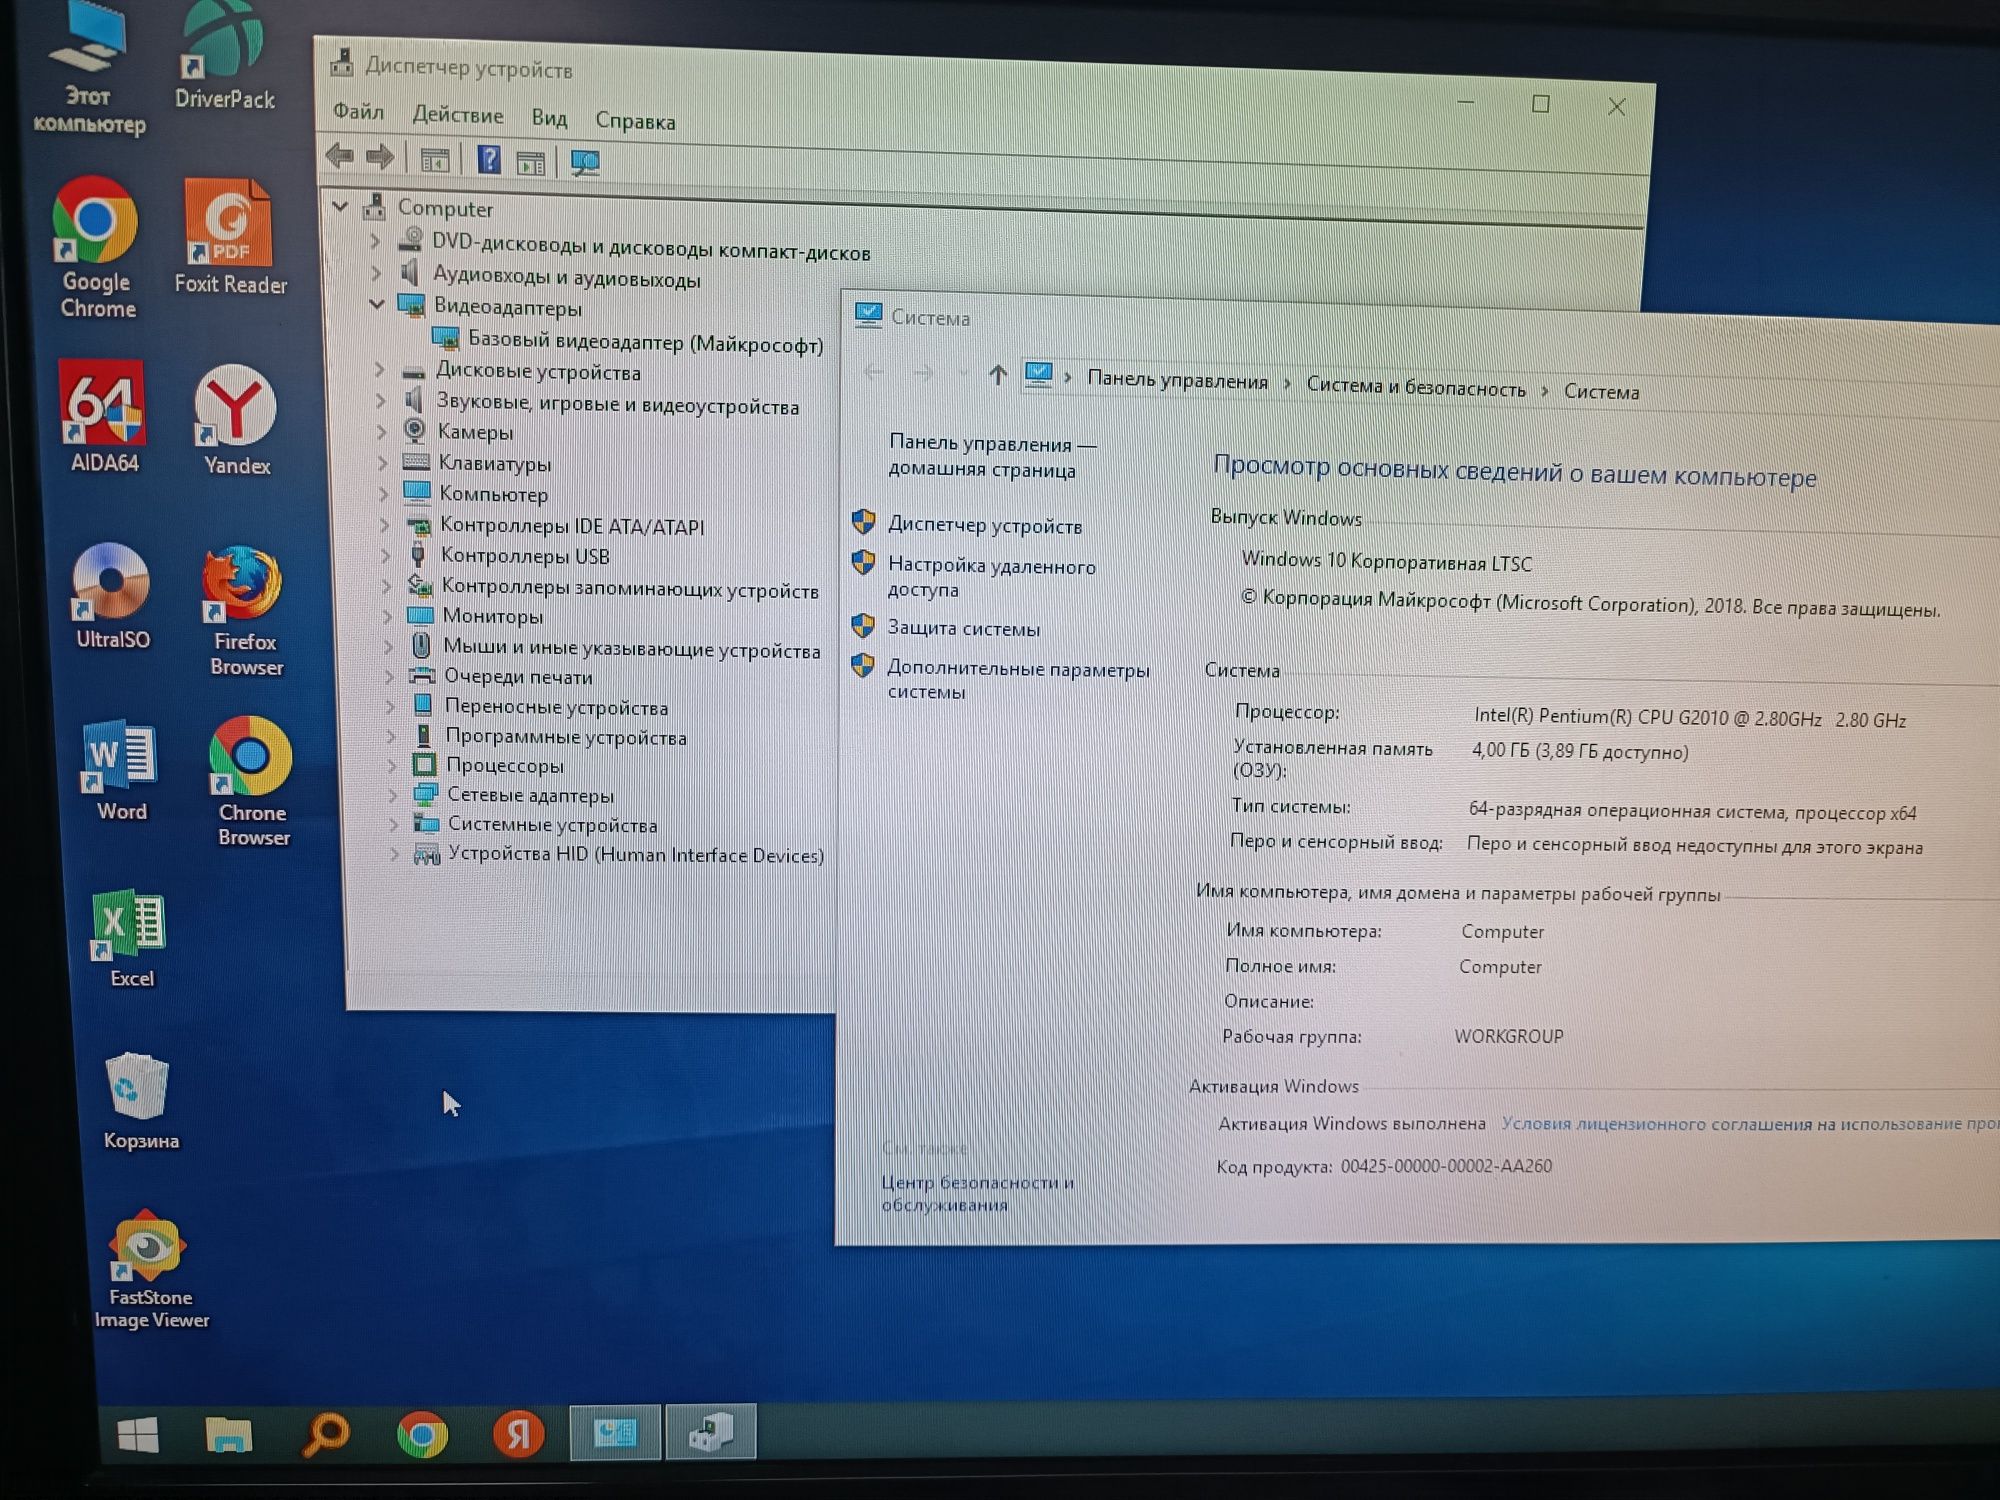Click the Диспетчер устройств link in System

pos(985,525)
